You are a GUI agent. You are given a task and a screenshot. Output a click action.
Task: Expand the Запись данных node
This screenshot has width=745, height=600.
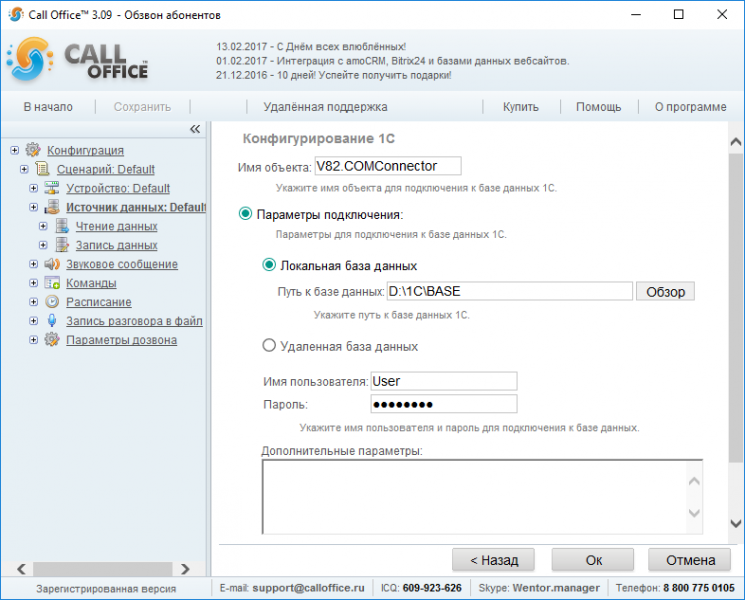click(43, 245)
